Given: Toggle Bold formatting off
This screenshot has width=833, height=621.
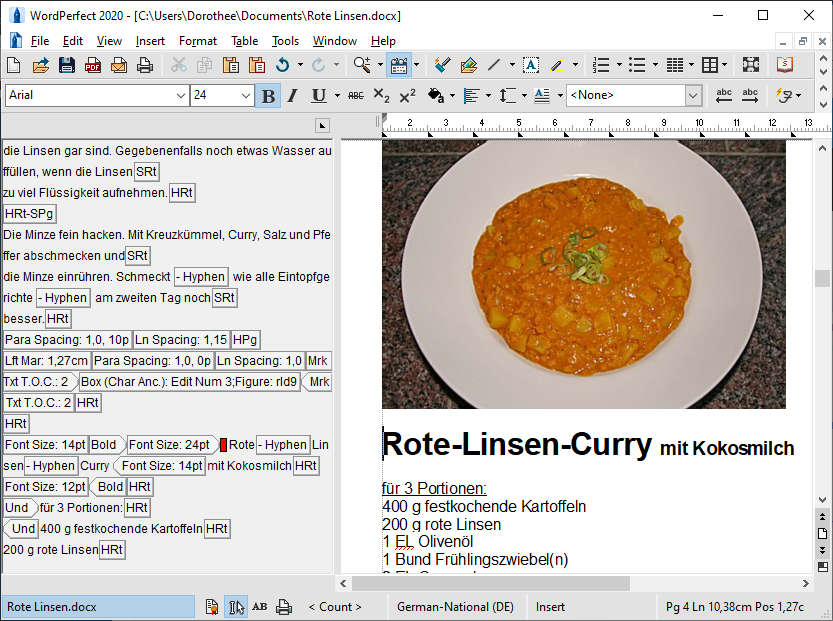Looking at the screenshot, I should click(267, 96).
